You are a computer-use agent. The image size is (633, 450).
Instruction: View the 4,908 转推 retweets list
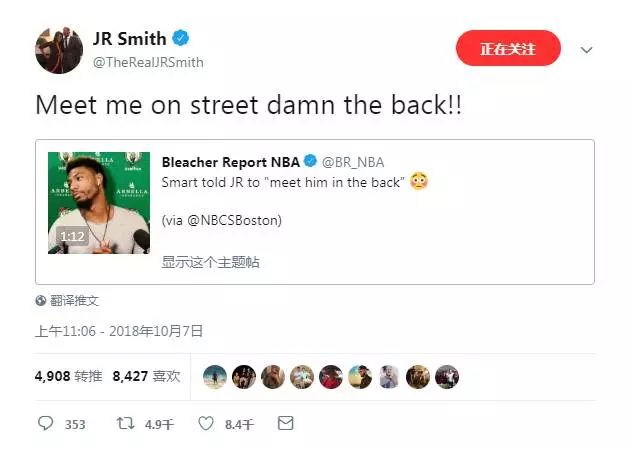pos(68,376)
